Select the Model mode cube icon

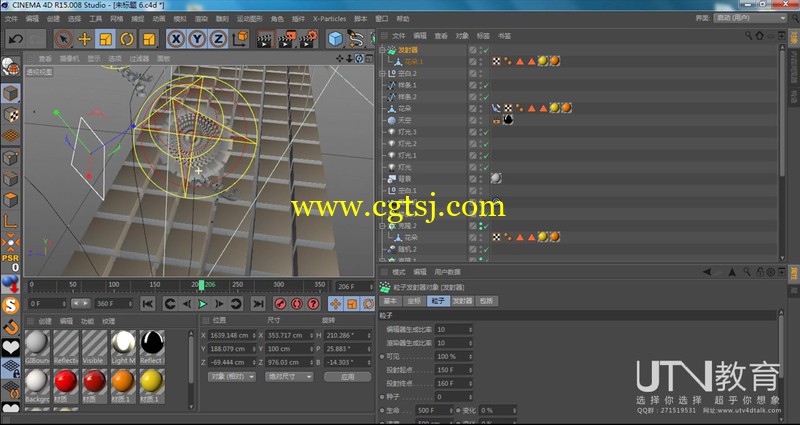[11, 93]
